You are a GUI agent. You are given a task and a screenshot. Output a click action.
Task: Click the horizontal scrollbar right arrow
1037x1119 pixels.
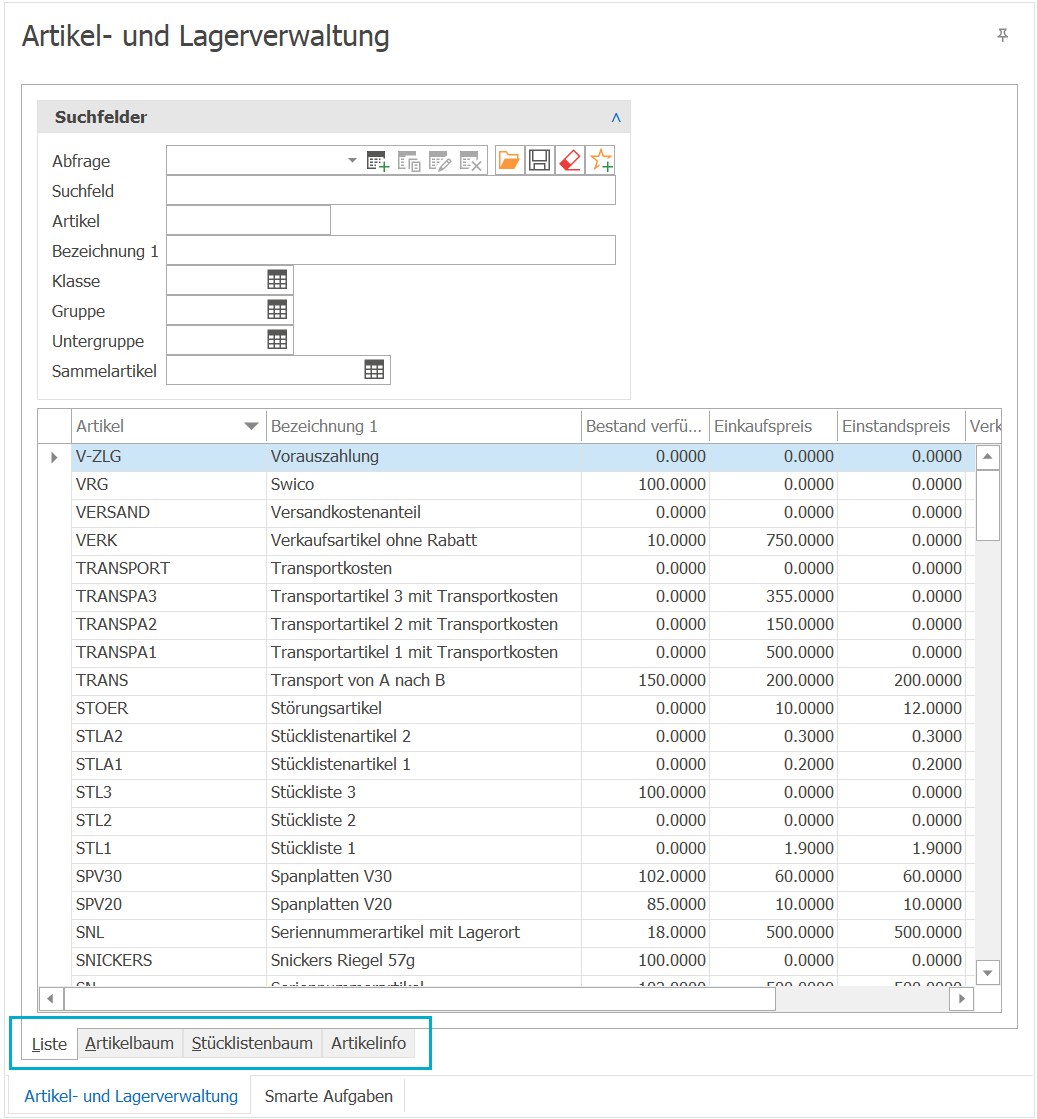(x=961, y=999)
